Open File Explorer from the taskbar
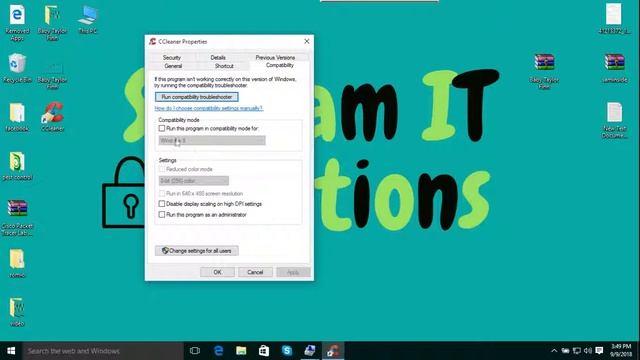The width and height of the screenshot is (640, 360). [241, 351]
